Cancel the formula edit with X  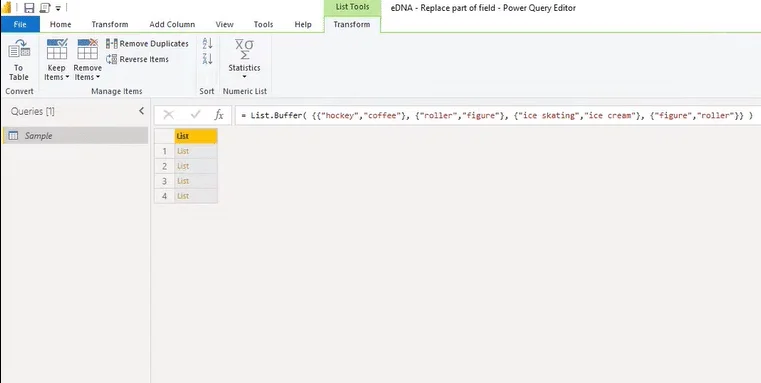coord(168,115)
